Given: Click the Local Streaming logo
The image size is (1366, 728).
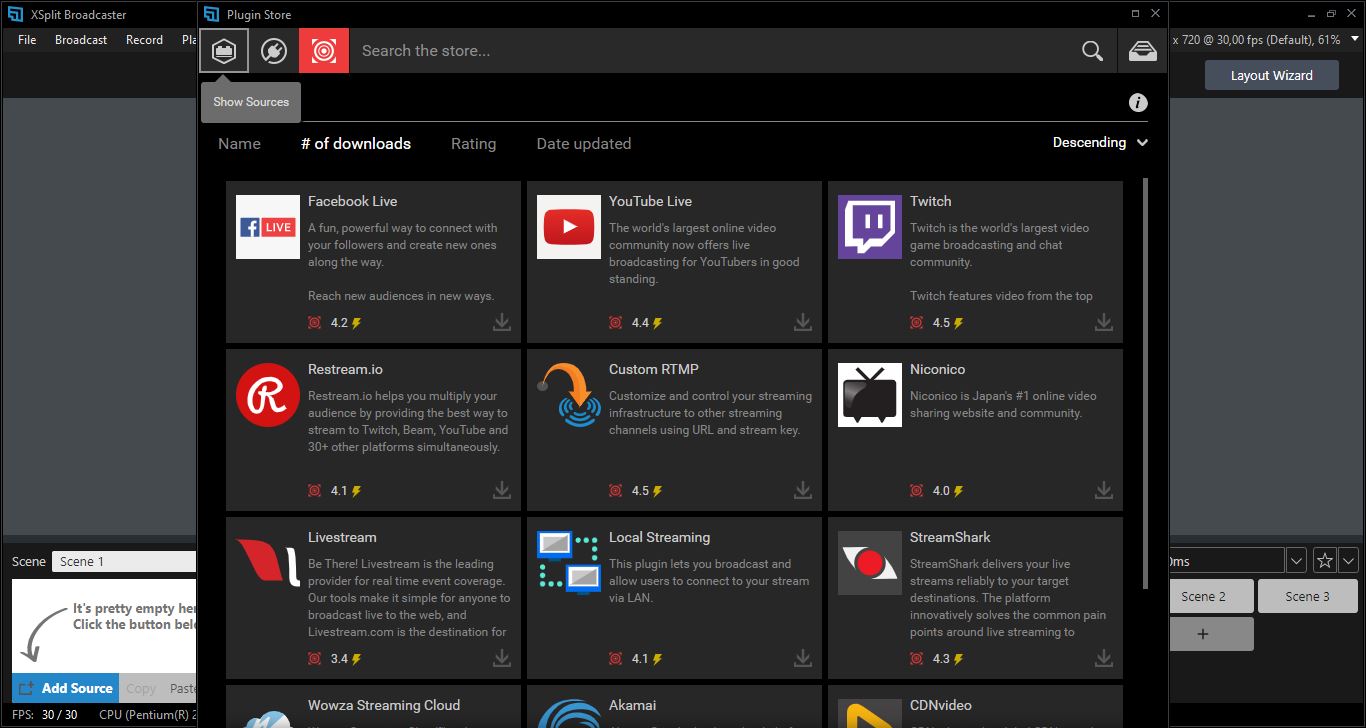Looking at the screenshot, I should 569,563.
